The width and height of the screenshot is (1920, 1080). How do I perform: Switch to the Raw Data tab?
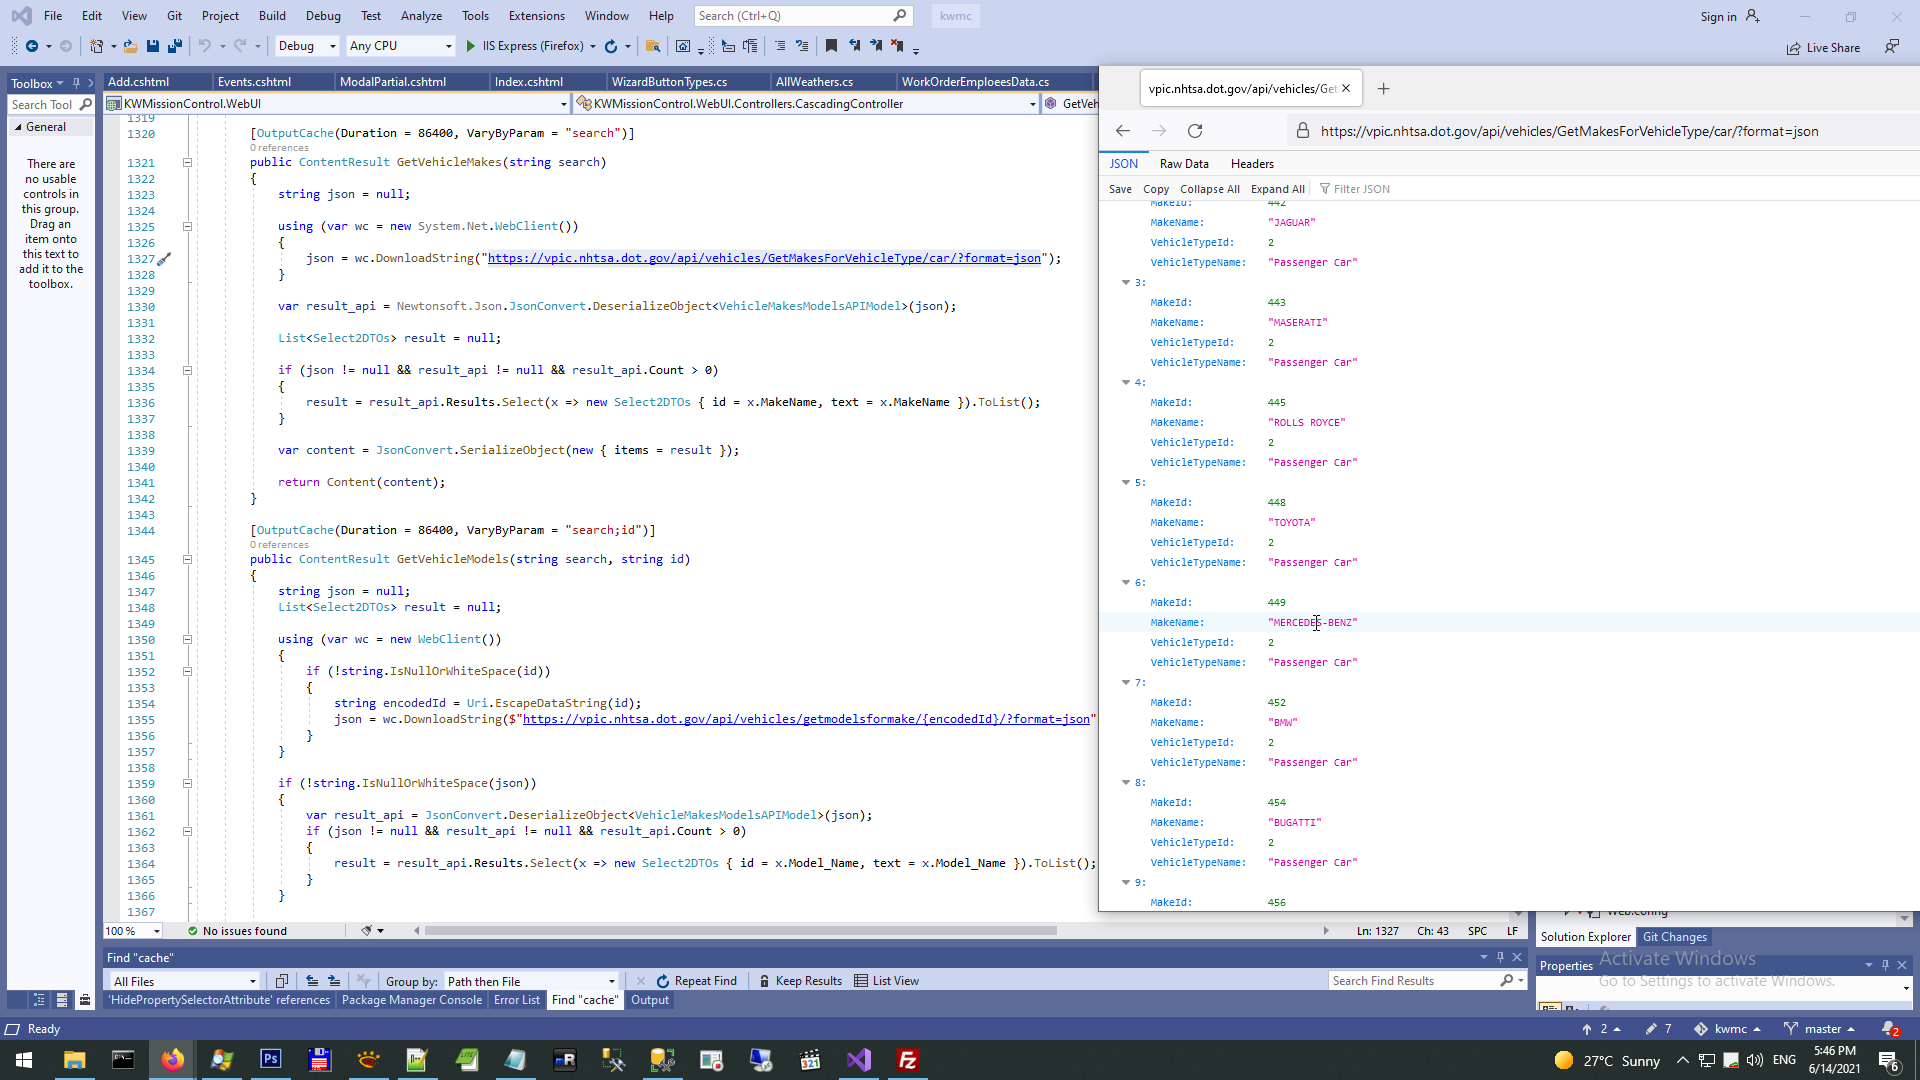1184,164
